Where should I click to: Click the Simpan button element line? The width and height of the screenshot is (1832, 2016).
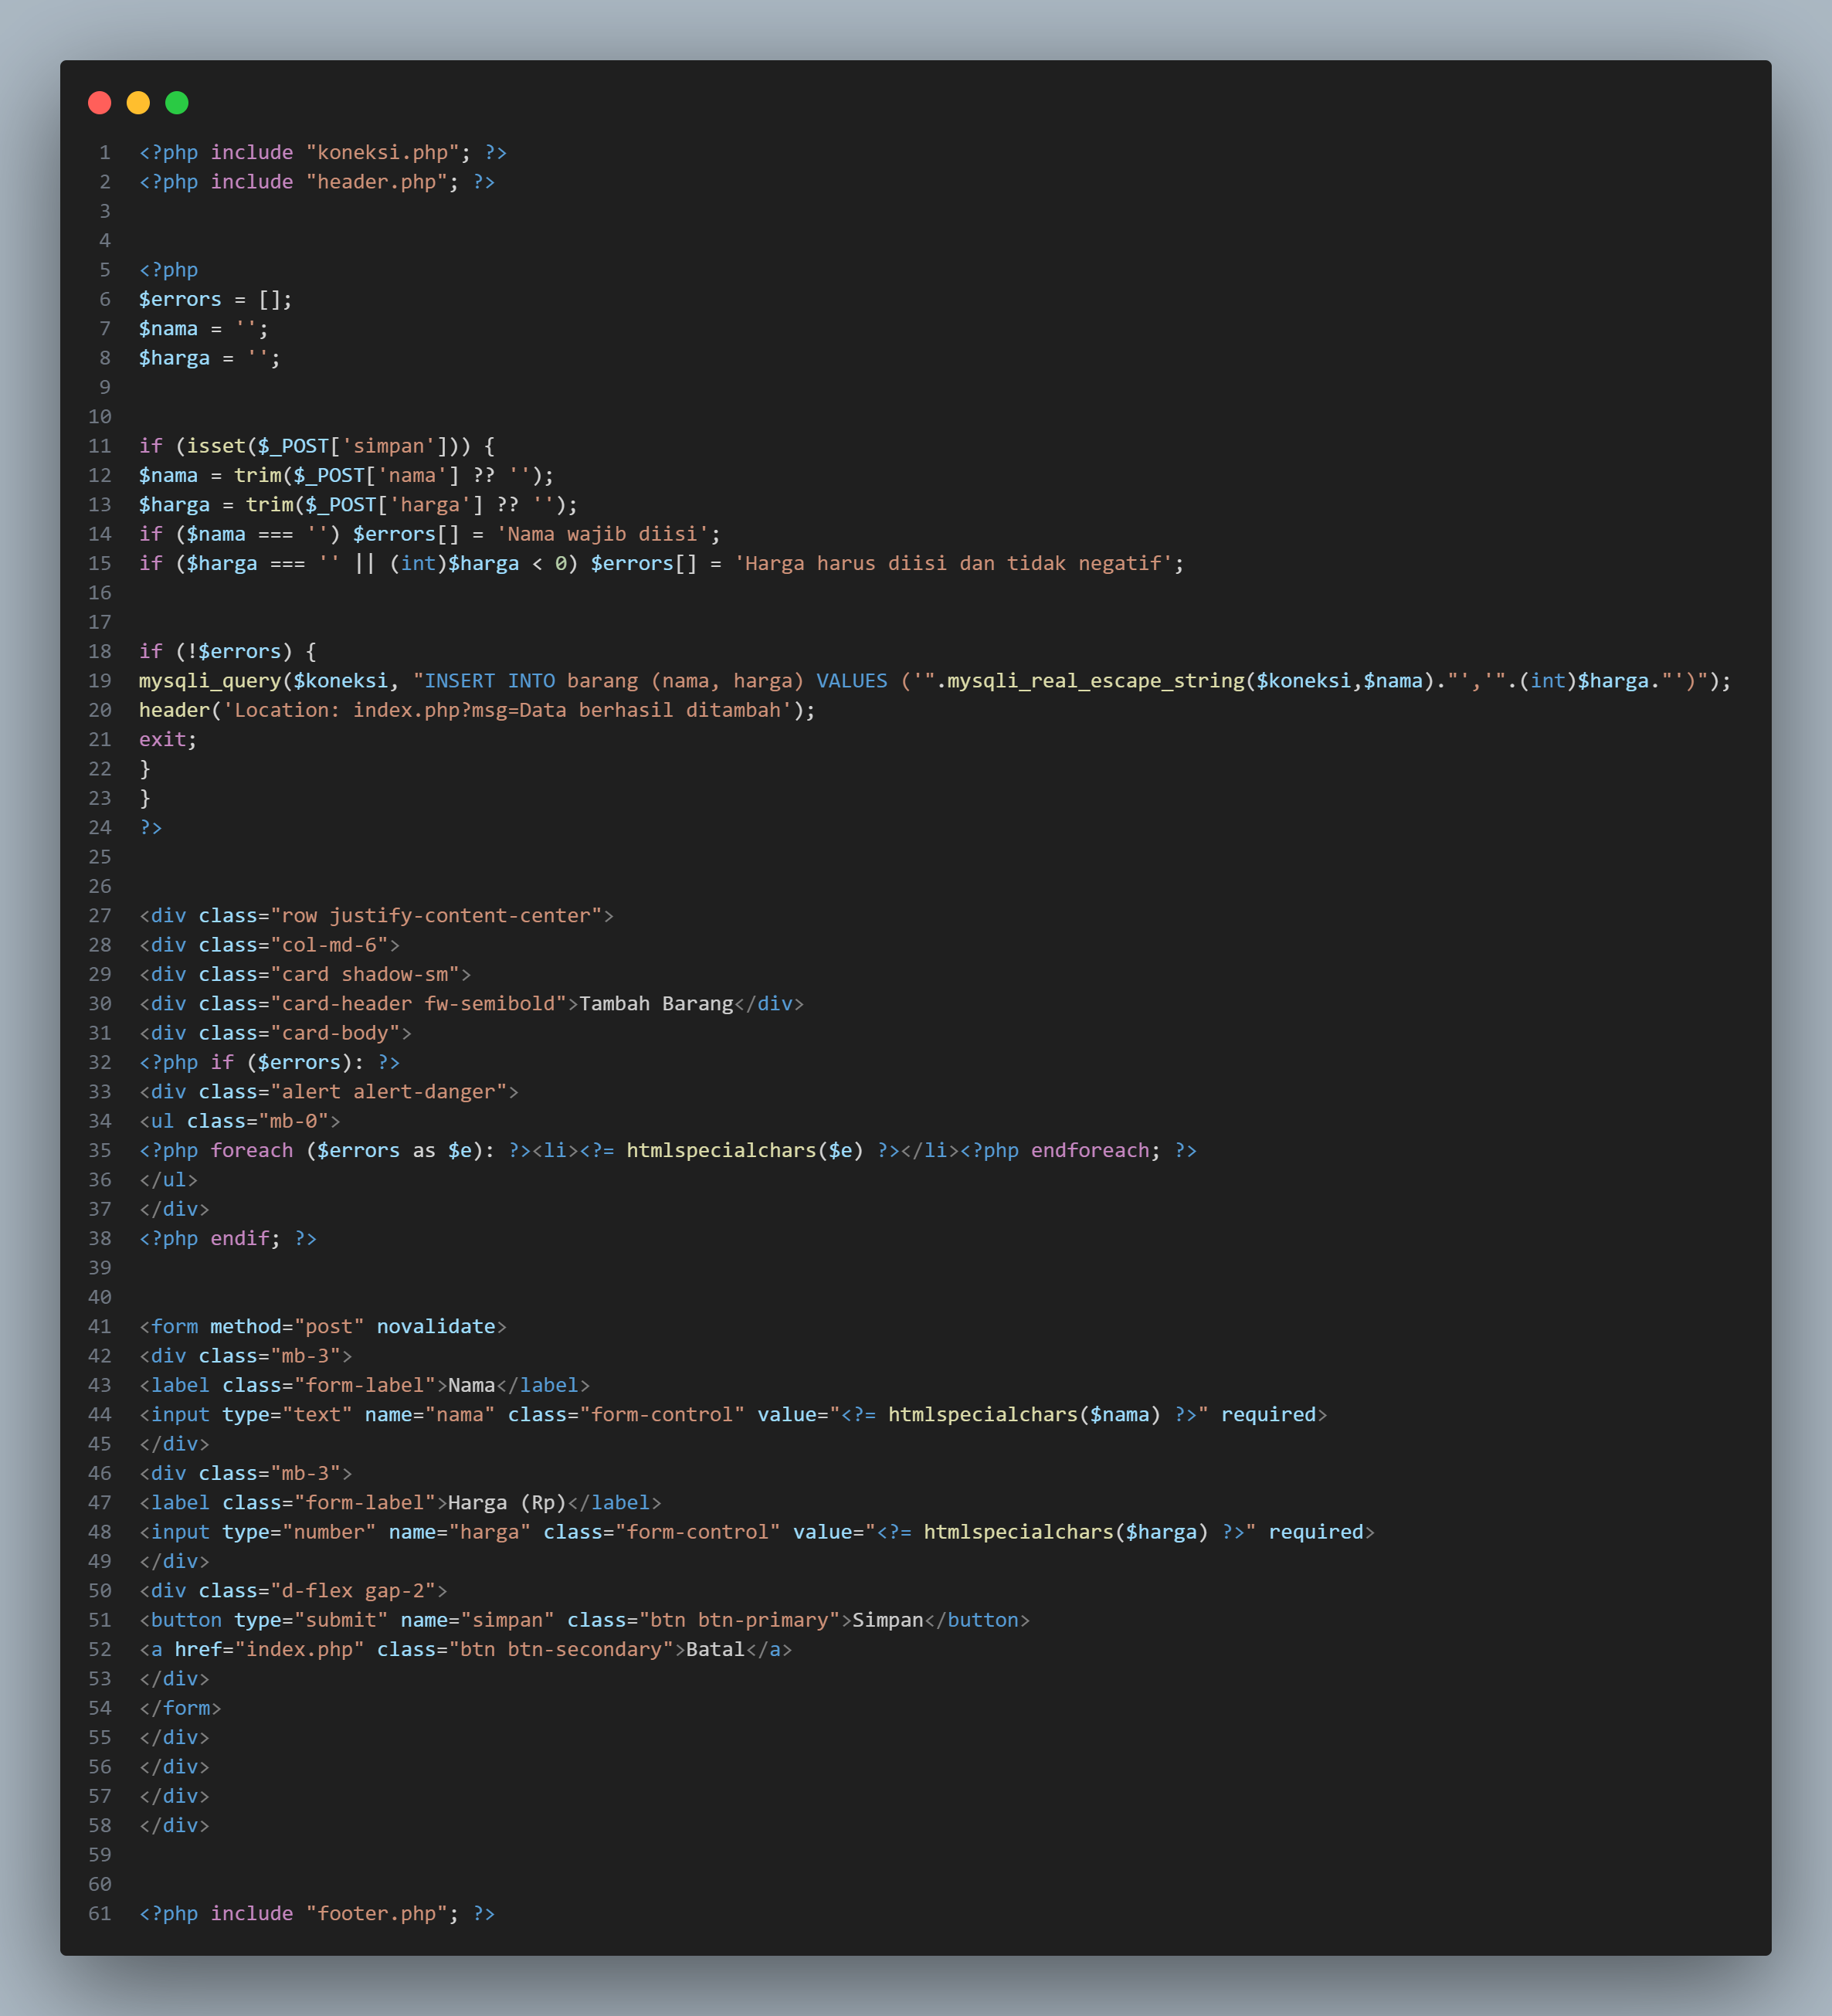584,1620
